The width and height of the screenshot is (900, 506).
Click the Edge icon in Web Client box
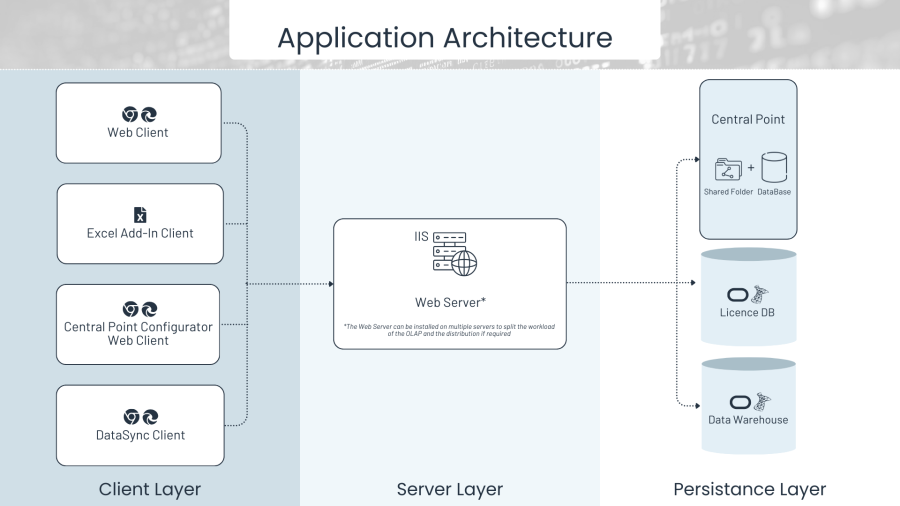click(148, 114)
